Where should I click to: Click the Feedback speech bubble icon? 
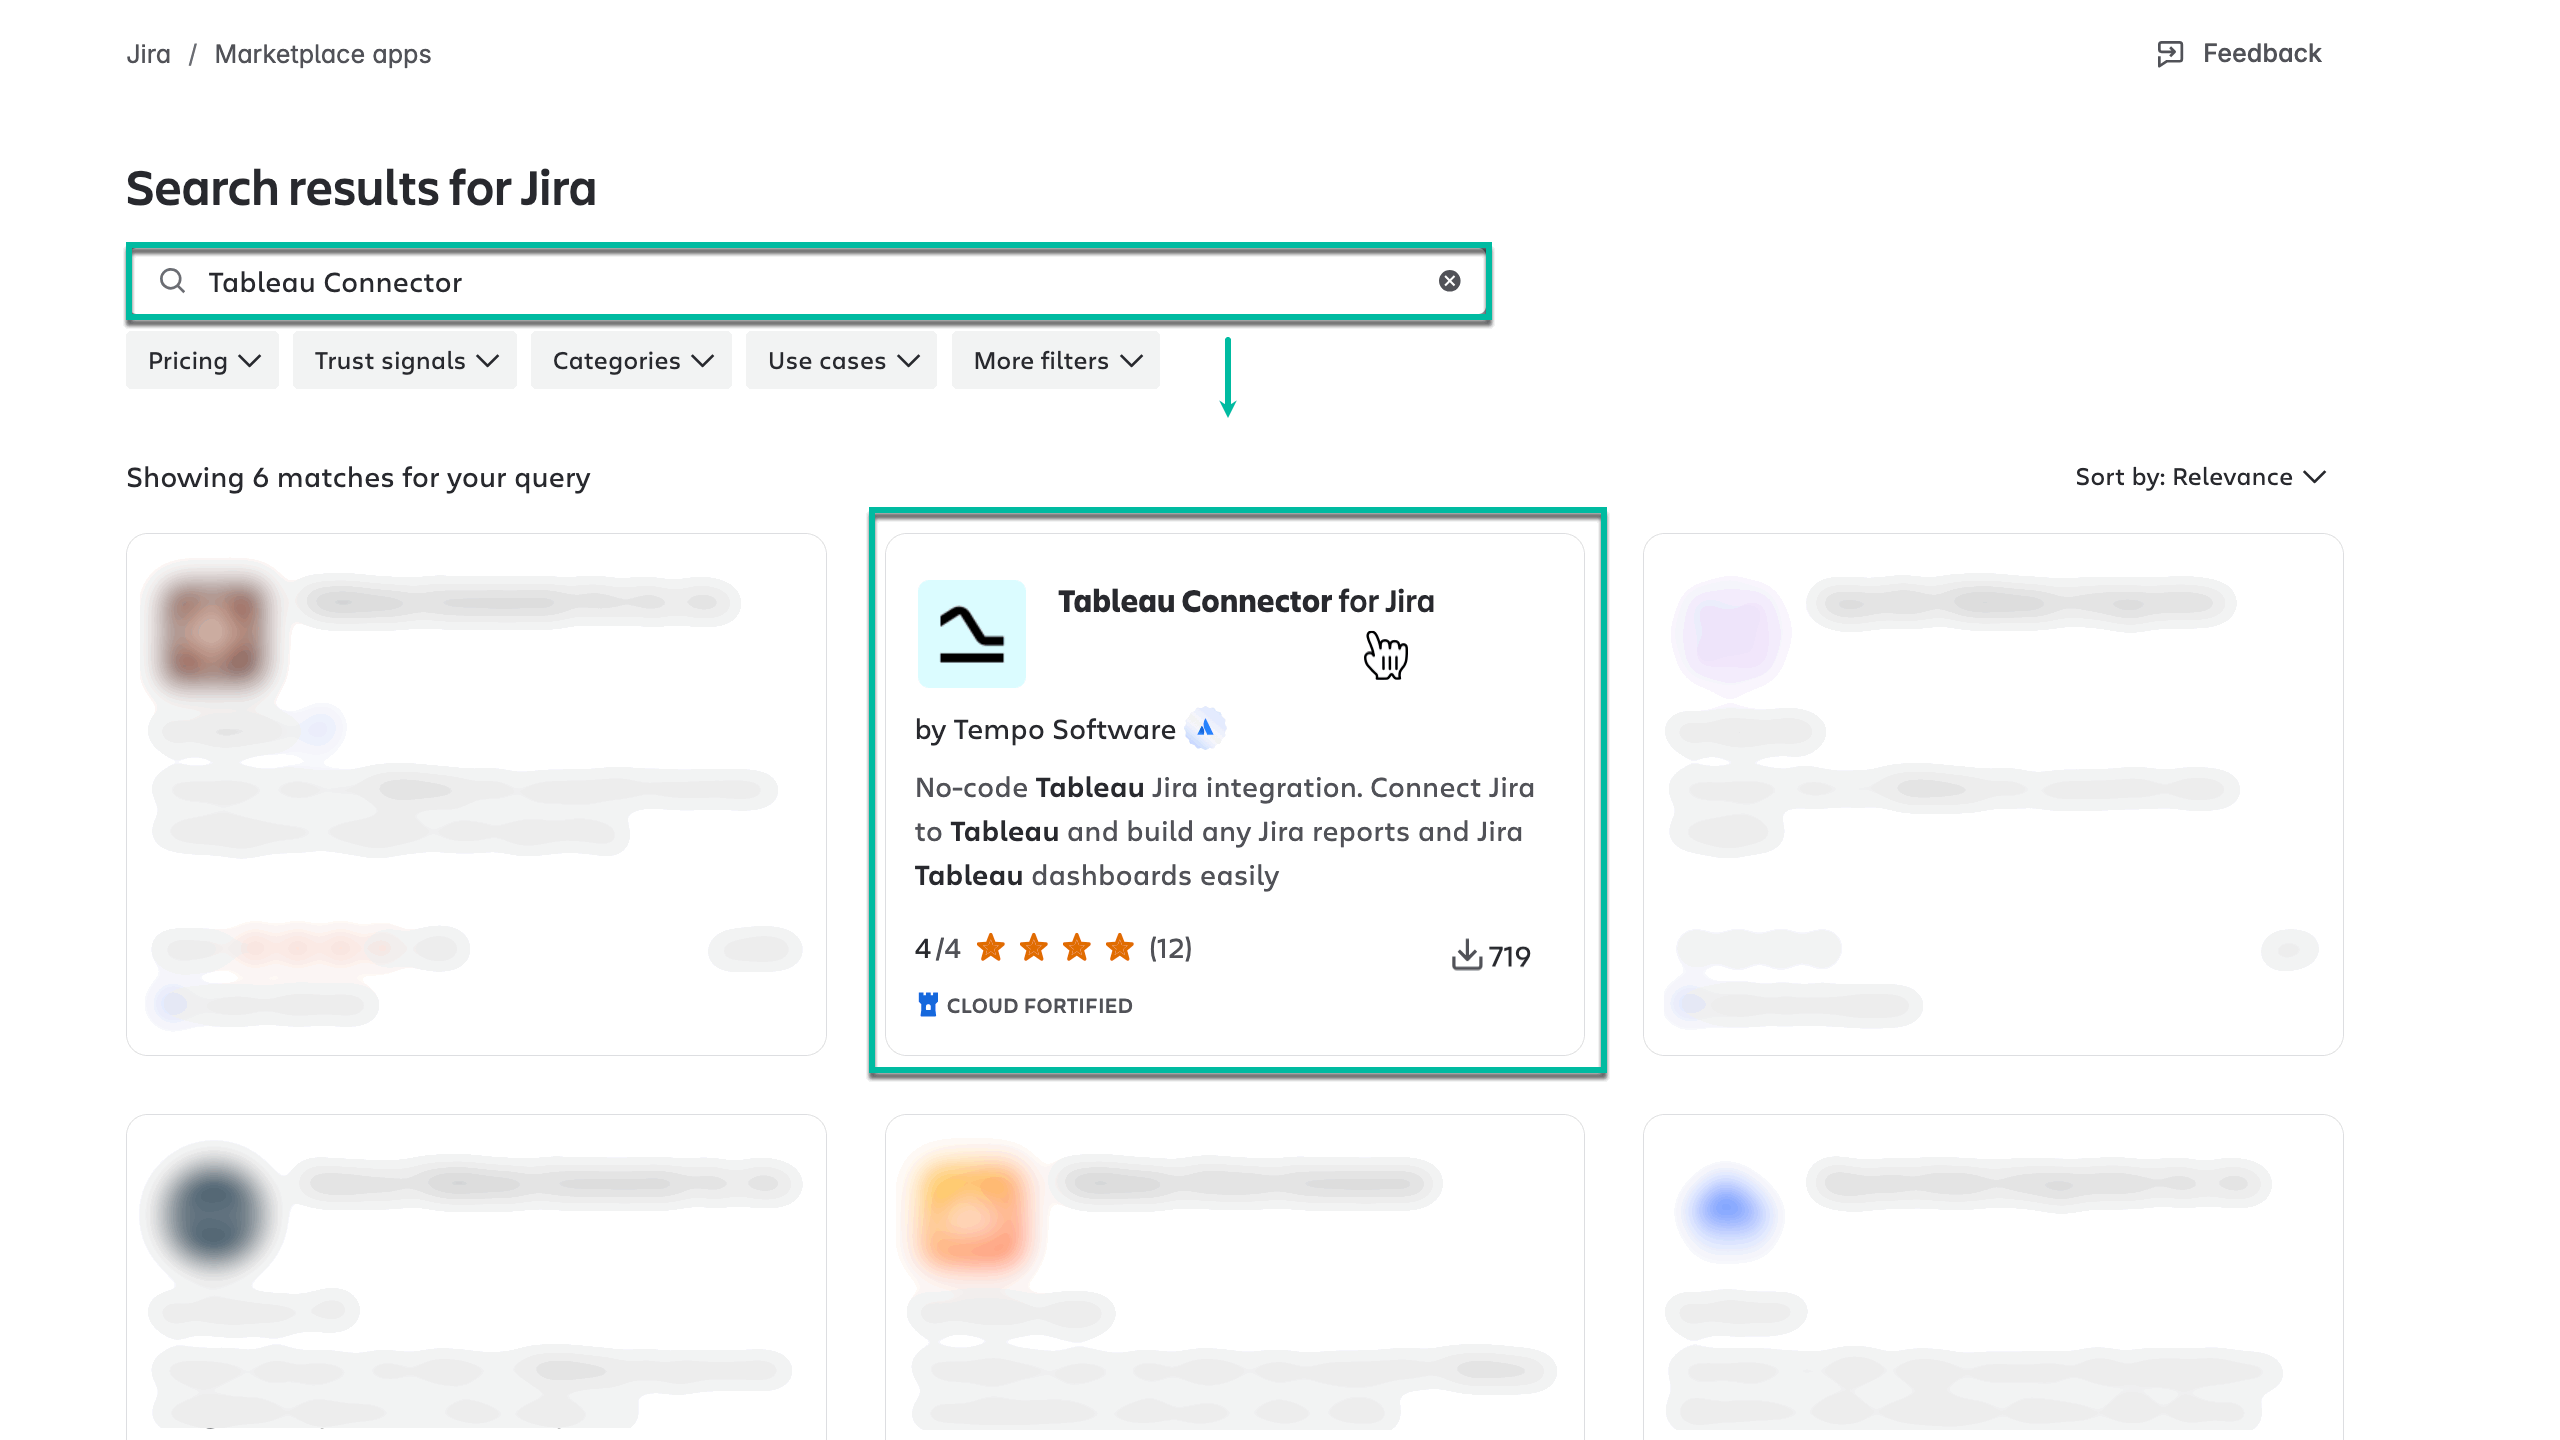[2169, 52]
